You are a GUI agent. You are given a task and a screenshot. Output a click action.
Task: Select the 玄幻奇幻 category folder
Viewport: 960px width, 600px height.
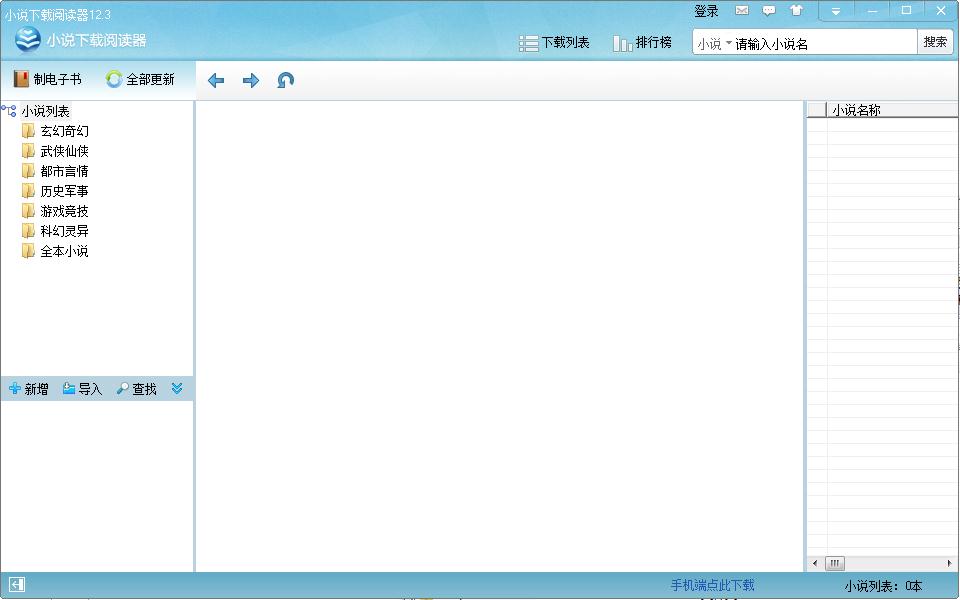coord(64,131)
